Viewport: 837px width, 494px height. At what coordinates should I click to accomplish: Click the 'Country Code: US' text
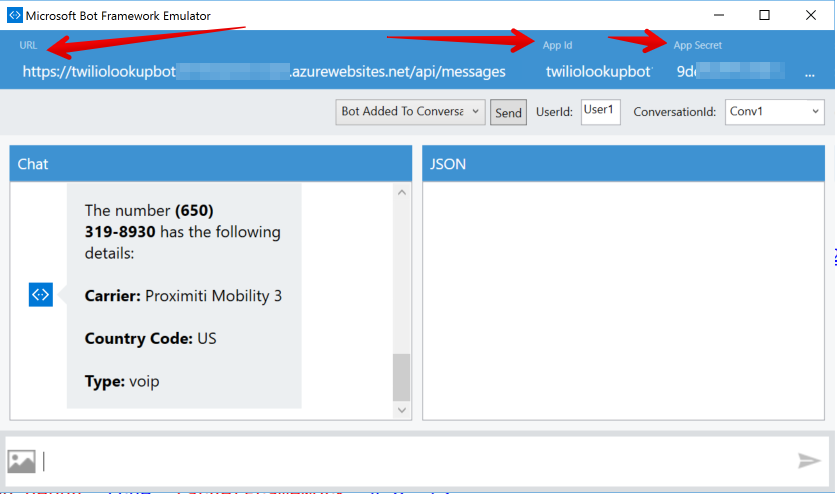click(151, 339)
